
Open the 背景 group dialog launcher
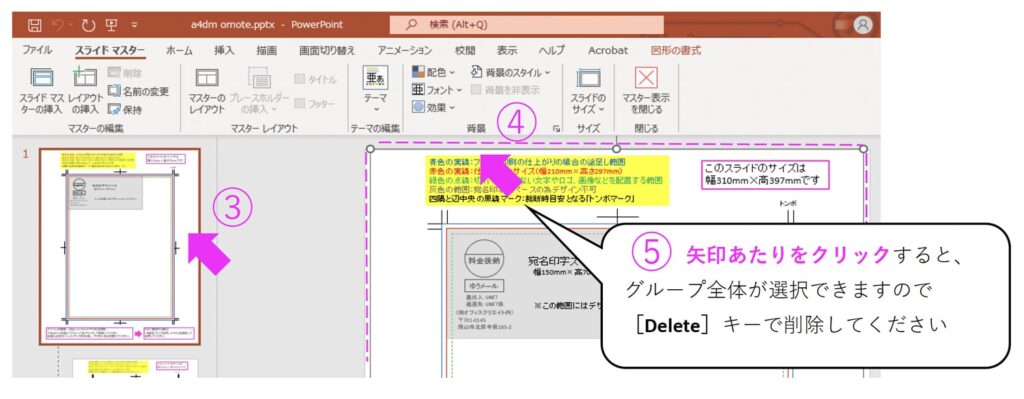556,129
